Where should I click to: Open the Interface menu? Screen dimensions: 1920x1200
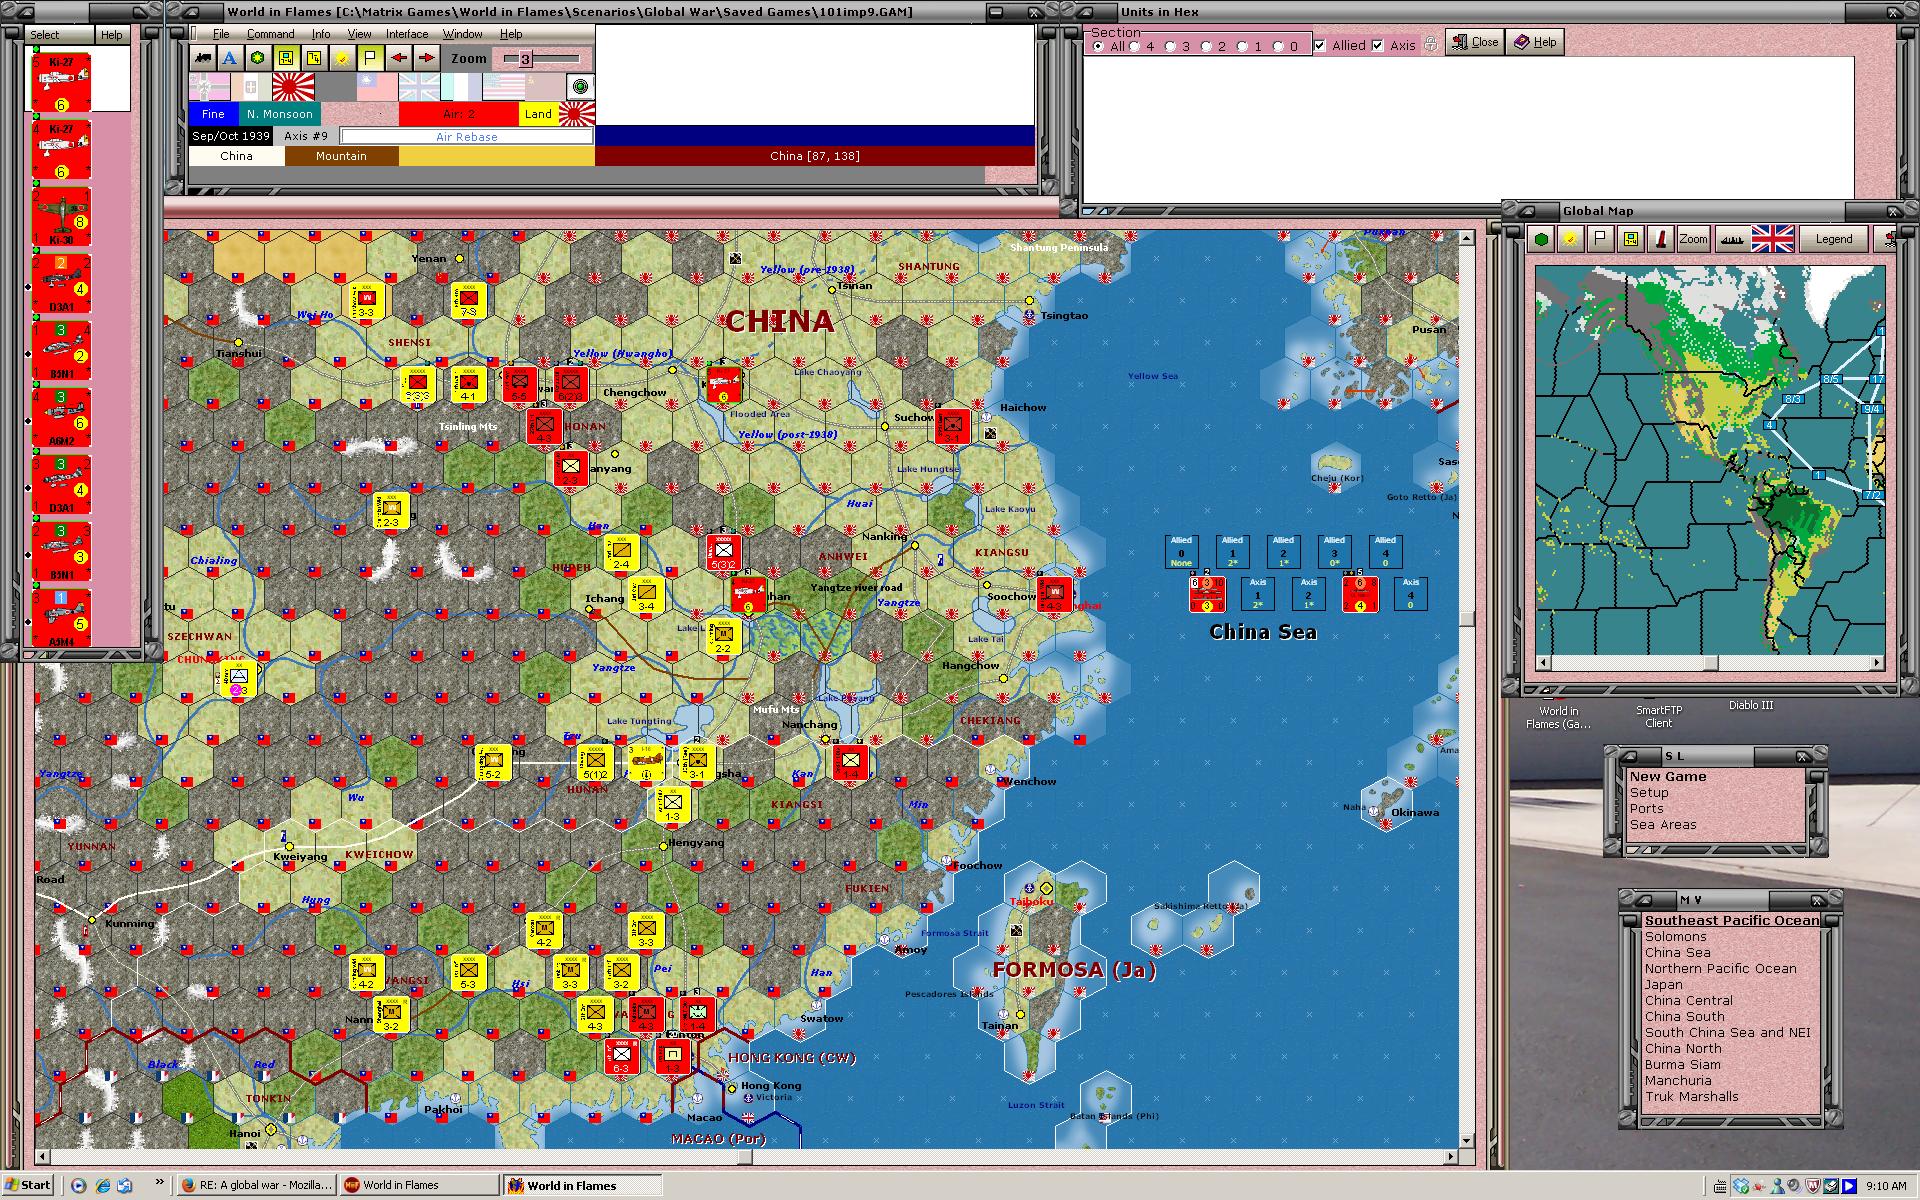407,34
